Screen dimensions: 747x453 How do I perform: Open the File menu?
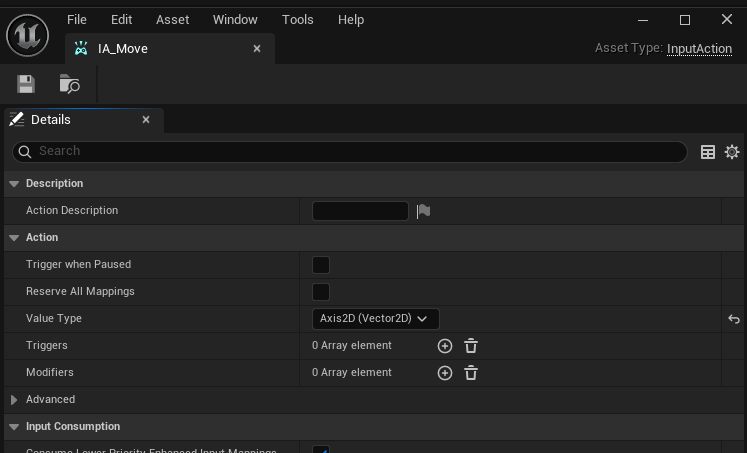[x=77, y=20]
